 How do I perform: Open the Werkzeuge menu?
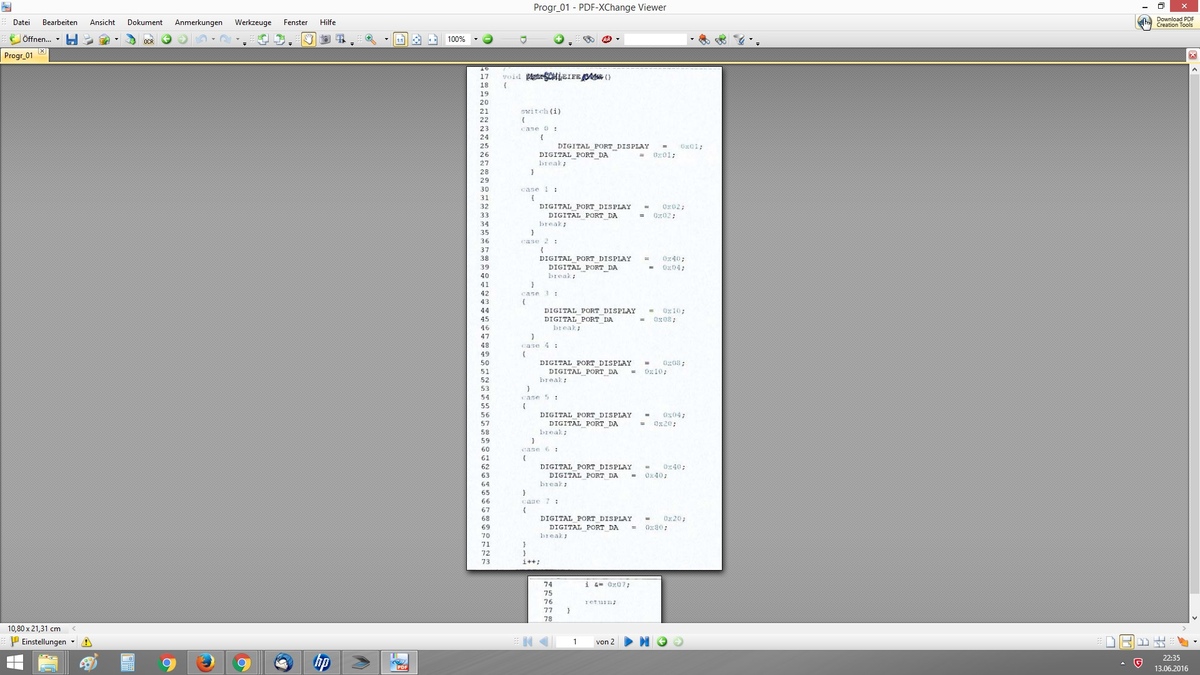tap(253, 22)
